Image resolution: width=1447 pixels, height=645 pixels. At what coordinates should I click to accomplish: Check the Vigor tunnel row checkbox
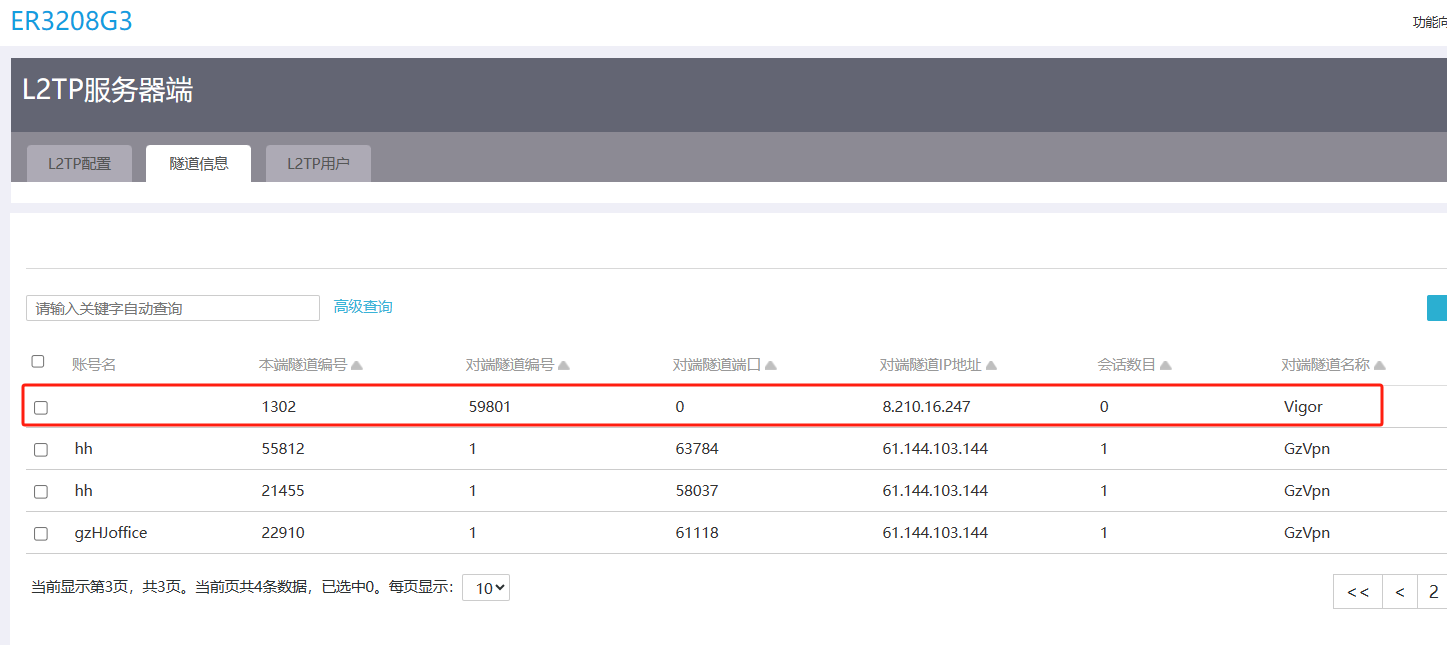coord(41,408)
